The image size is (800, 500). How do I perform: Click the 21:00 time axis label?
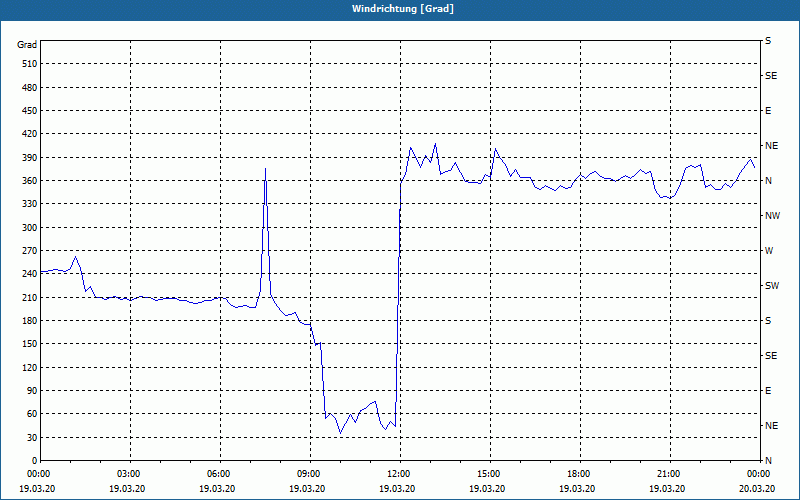(667, 474)
